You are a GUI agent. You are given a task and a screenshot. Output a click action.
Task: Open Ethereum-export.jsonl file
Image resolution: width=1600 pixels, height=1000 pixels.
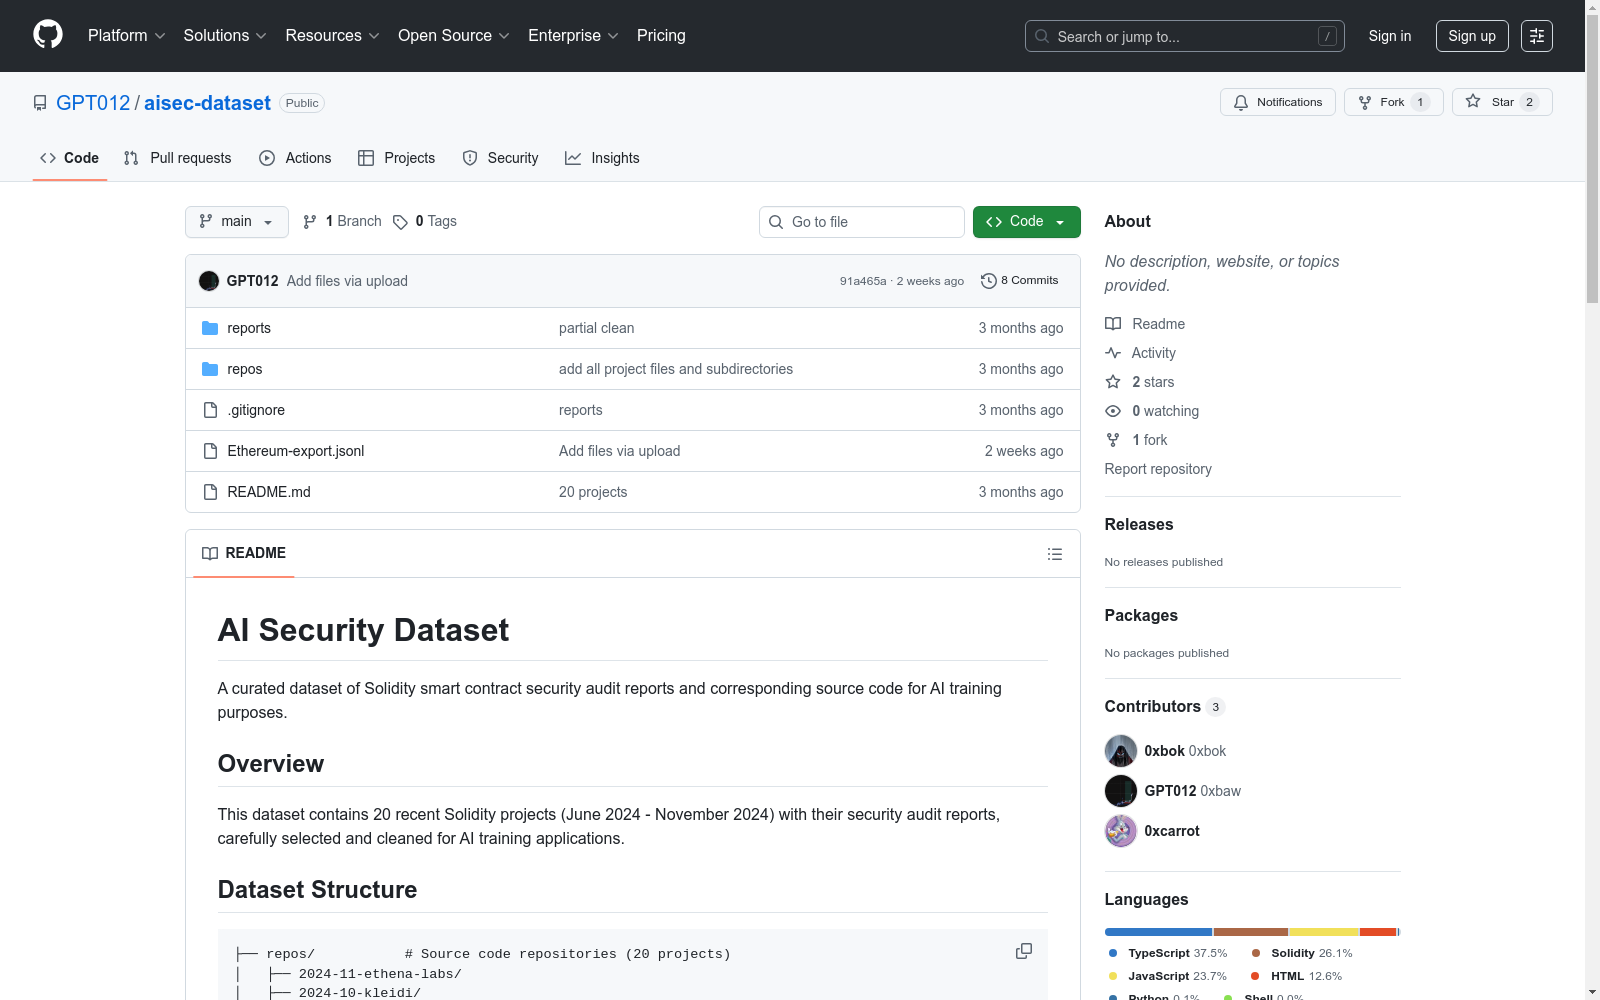click(x=296, y=451)
